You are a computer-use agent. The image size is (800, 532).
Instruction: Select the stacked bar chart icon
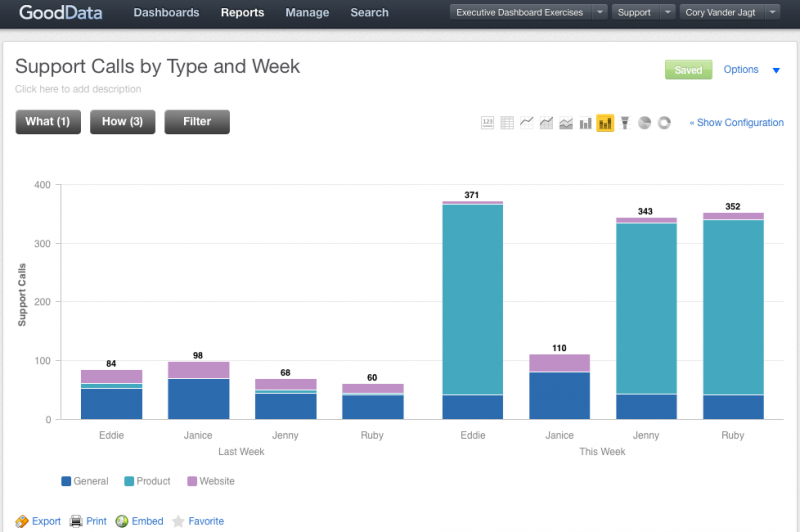click(605, 123)
